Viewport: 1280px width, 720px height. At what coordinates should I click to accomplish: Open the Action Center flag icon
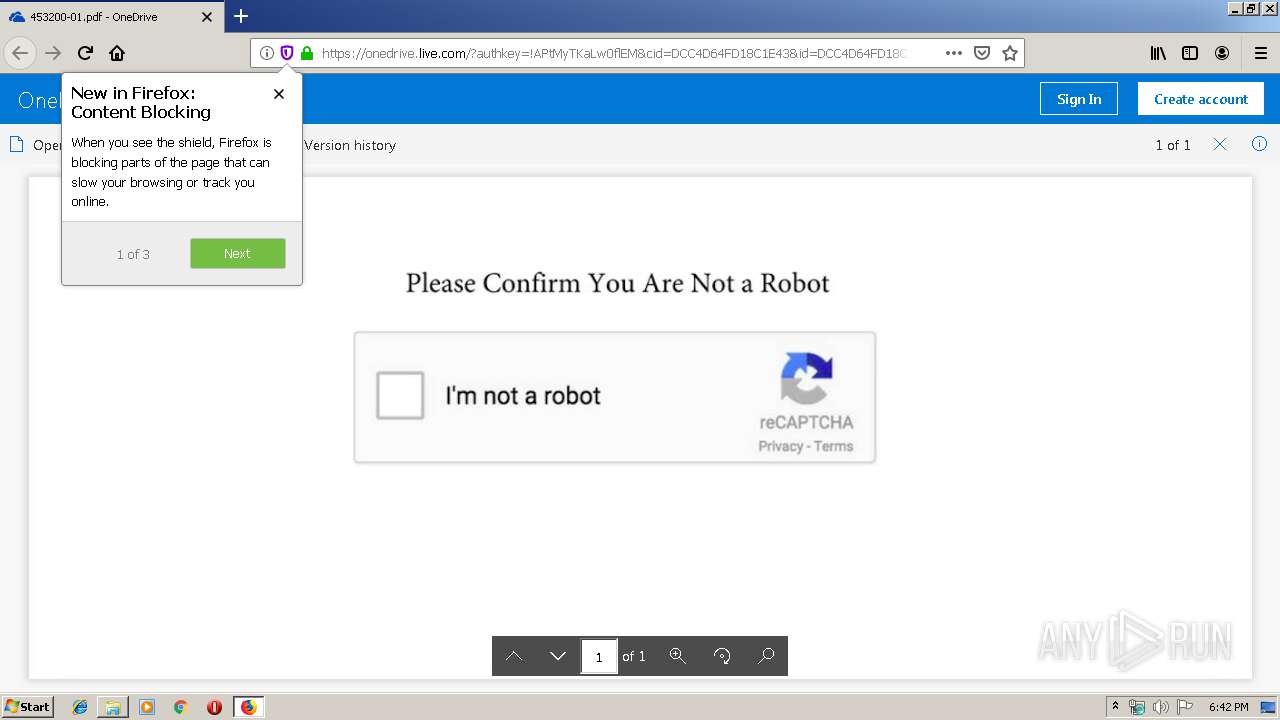(x=1186, y=707)
